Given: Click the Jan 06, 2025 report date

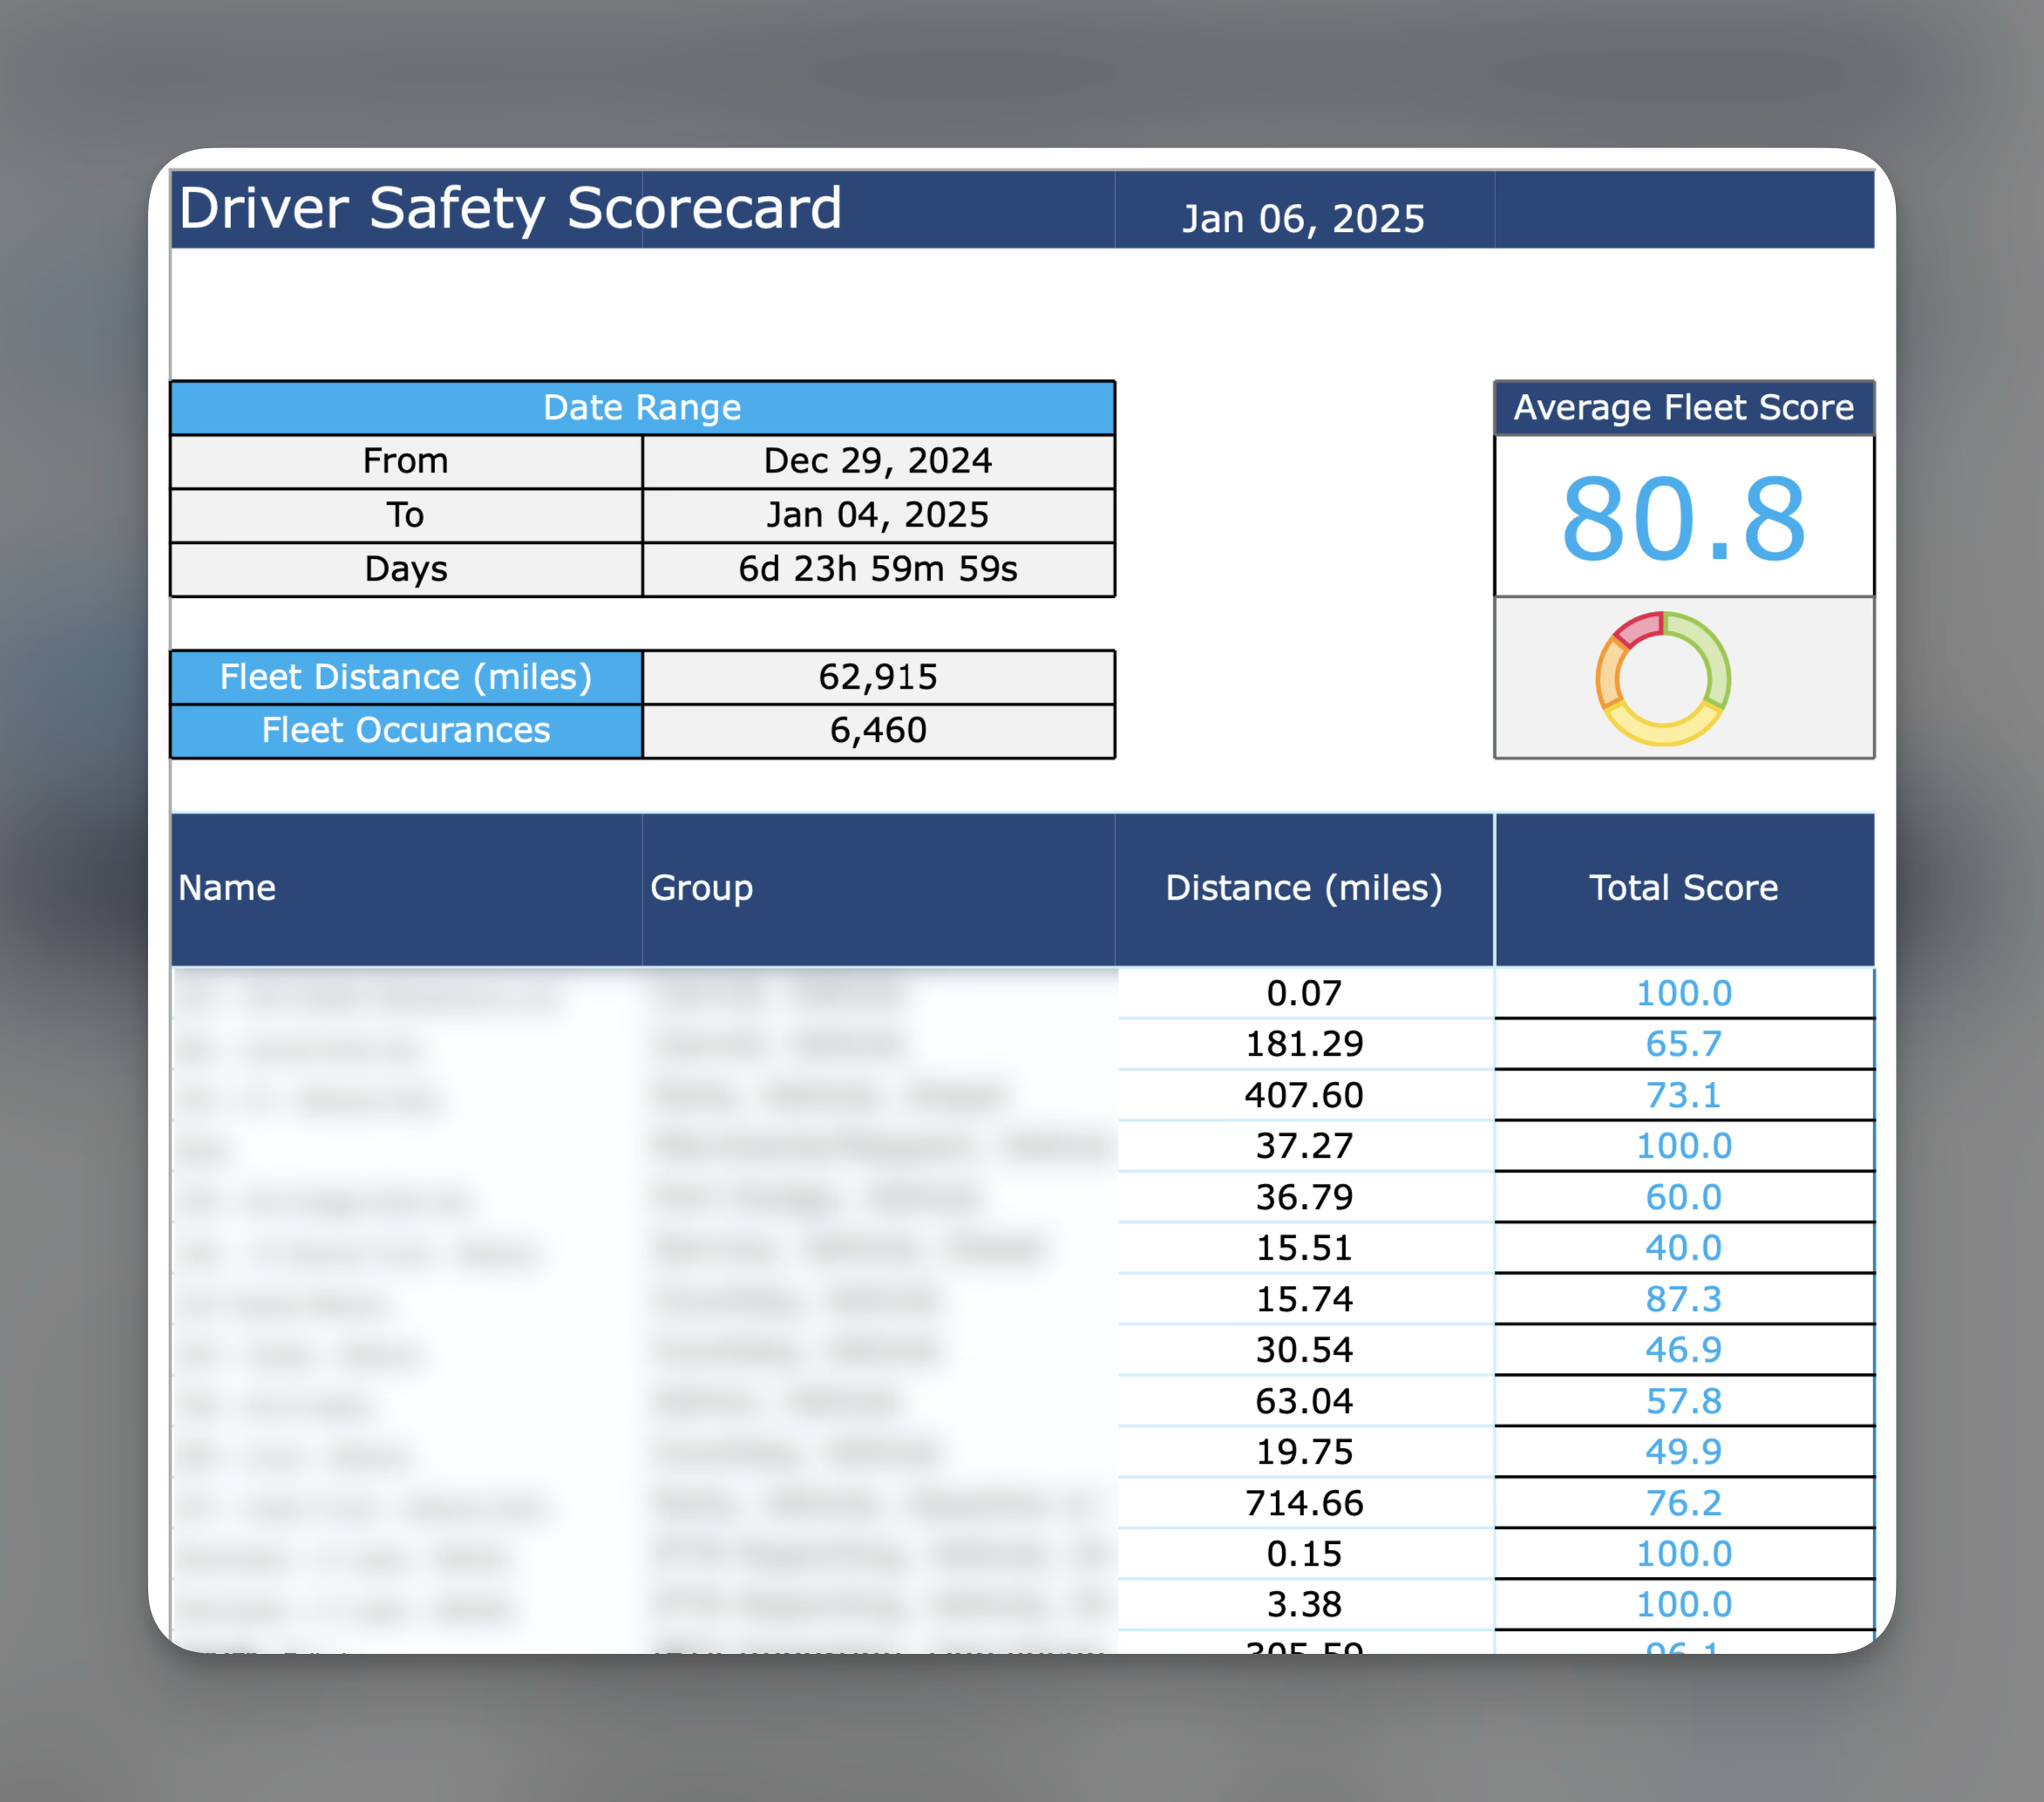Looking at the screenshot, I should [x=1303, y=218].
